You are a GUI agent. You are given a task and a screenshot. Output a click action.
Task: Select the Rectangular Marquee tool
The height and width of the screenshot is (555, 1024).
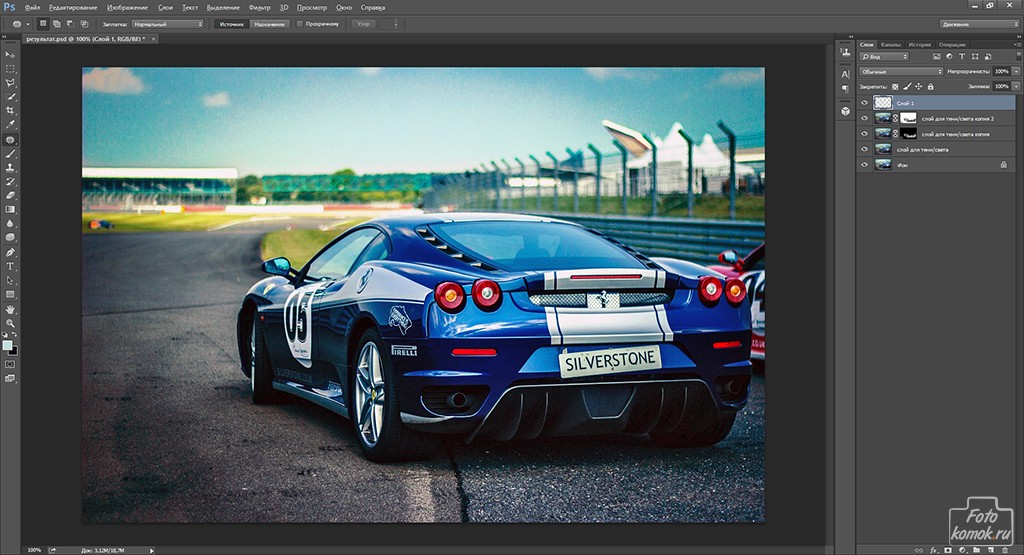[10, 69]
